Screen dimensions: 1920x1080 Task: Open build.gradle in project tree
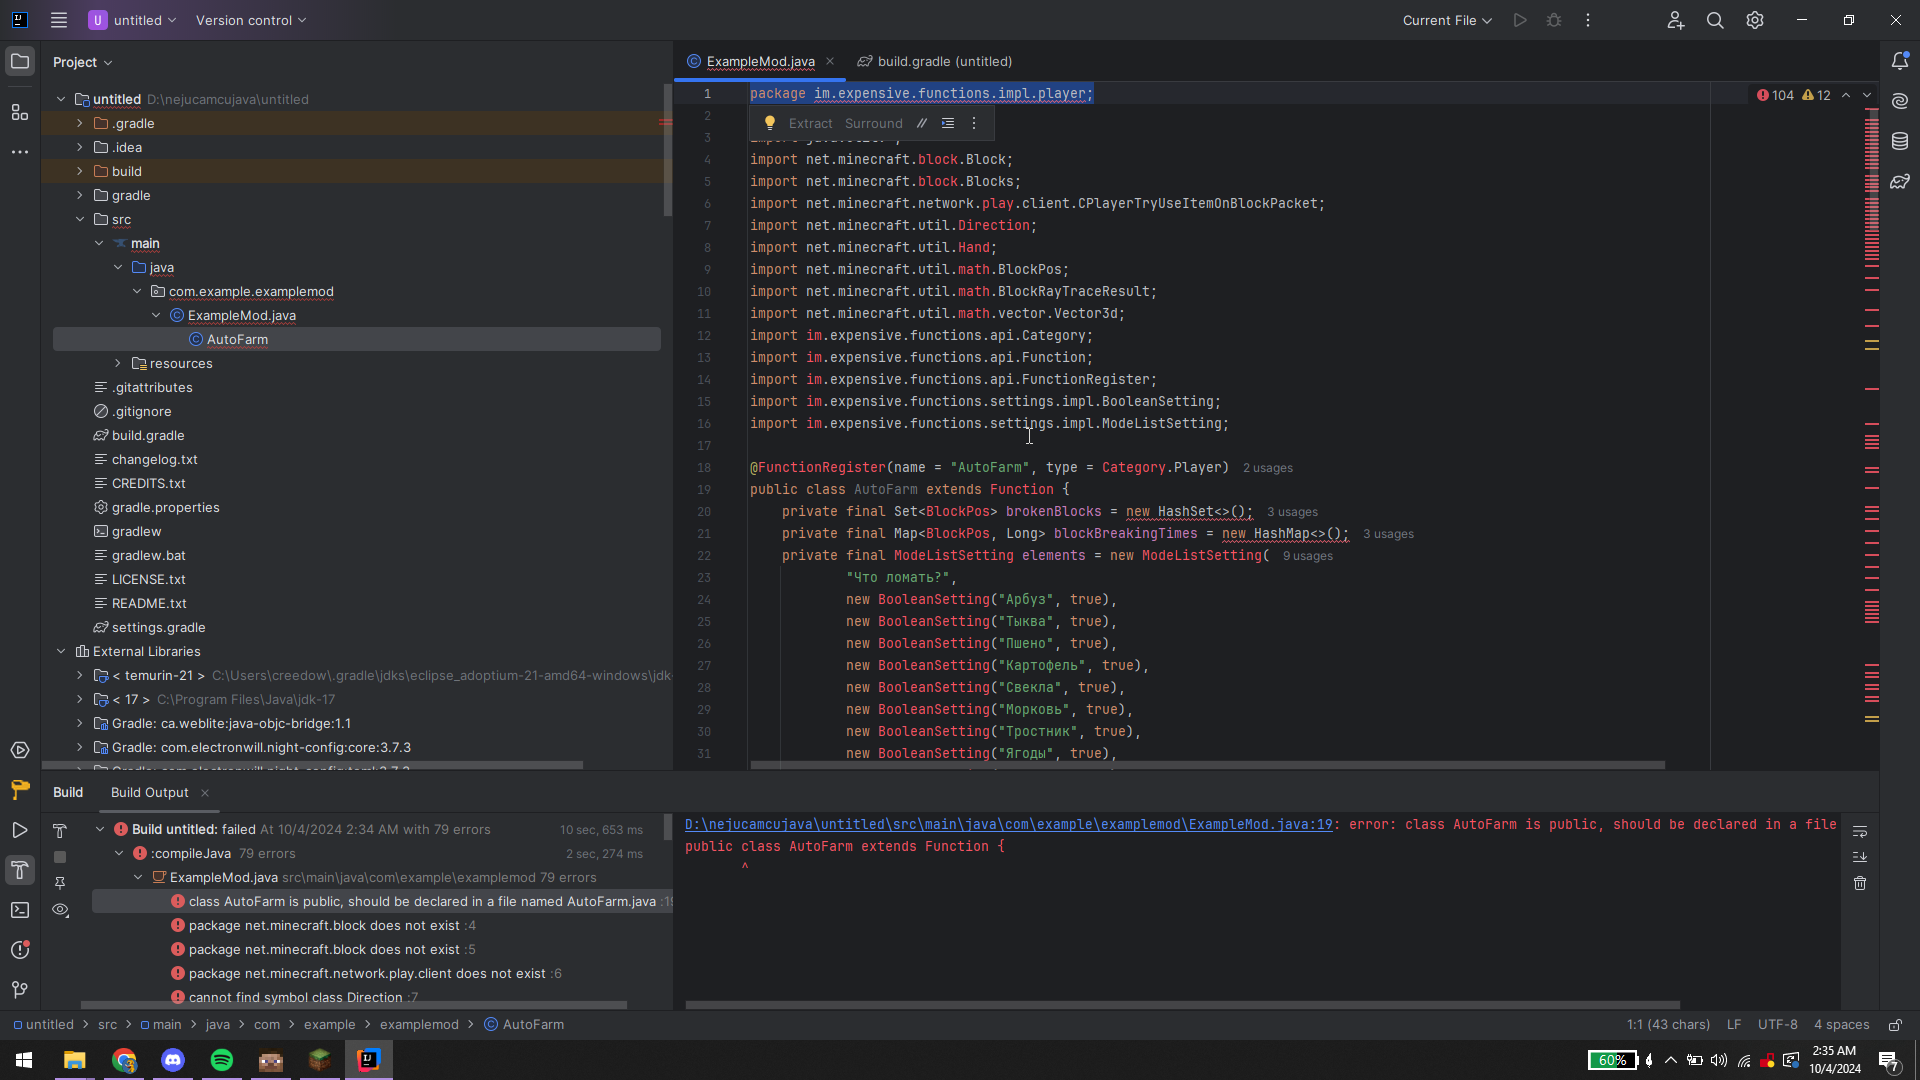tap(148, 435)
